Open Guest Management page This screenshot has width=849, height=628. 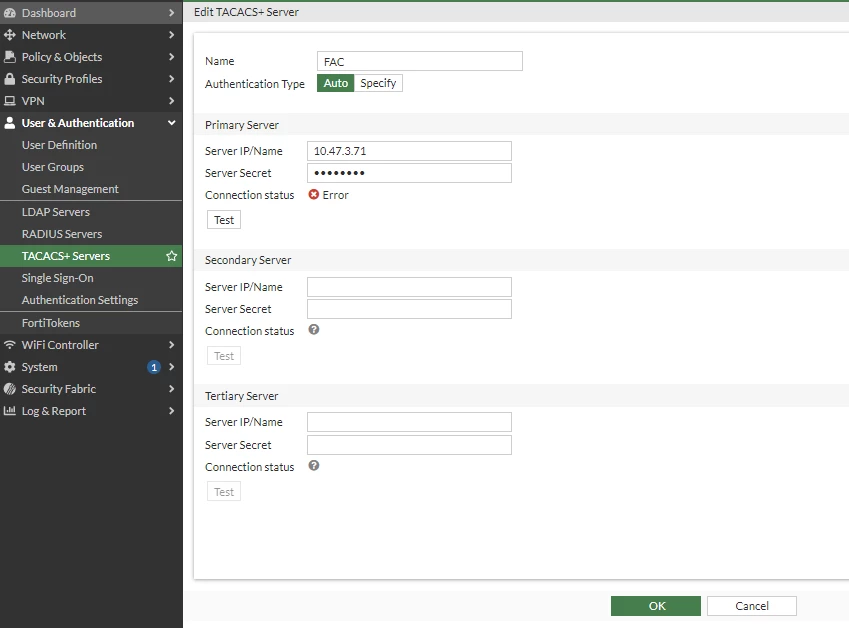pos(91,189)
